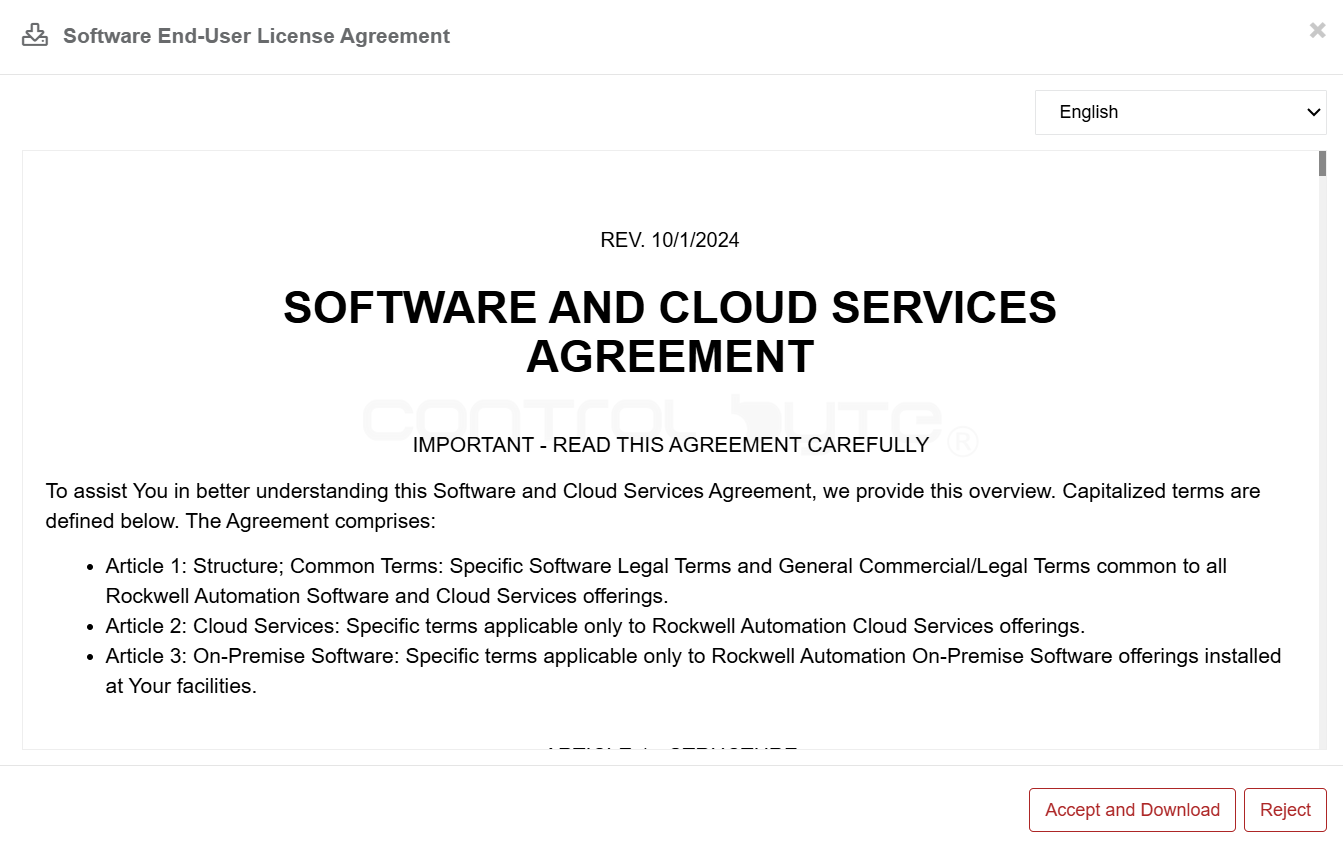The width and height of the screenshot is (1343, 853).
Task: Click the 'Software End-User License Agreement' title
Action: (x=256, y=36)
